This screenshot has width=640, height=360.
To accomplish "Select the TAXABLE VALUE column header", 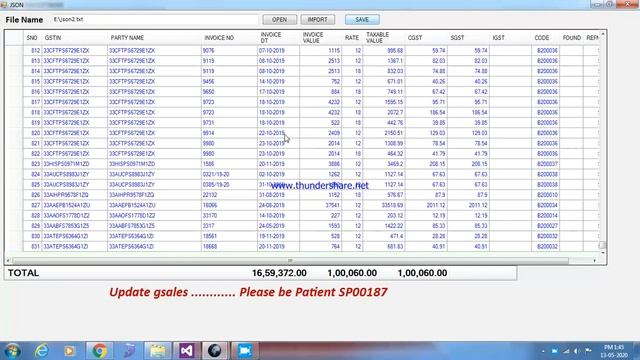I will pyautogui.click(x=384, y=38).
